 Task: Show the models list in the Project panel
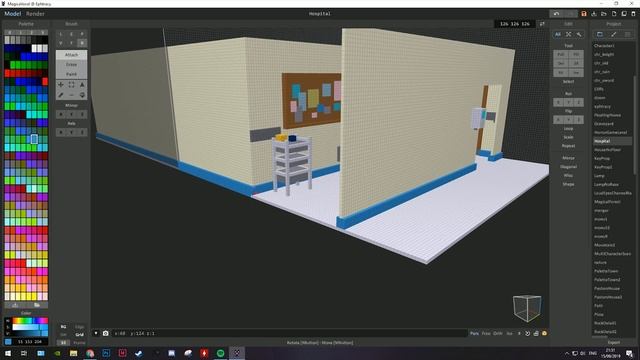[x=600, y=35]
